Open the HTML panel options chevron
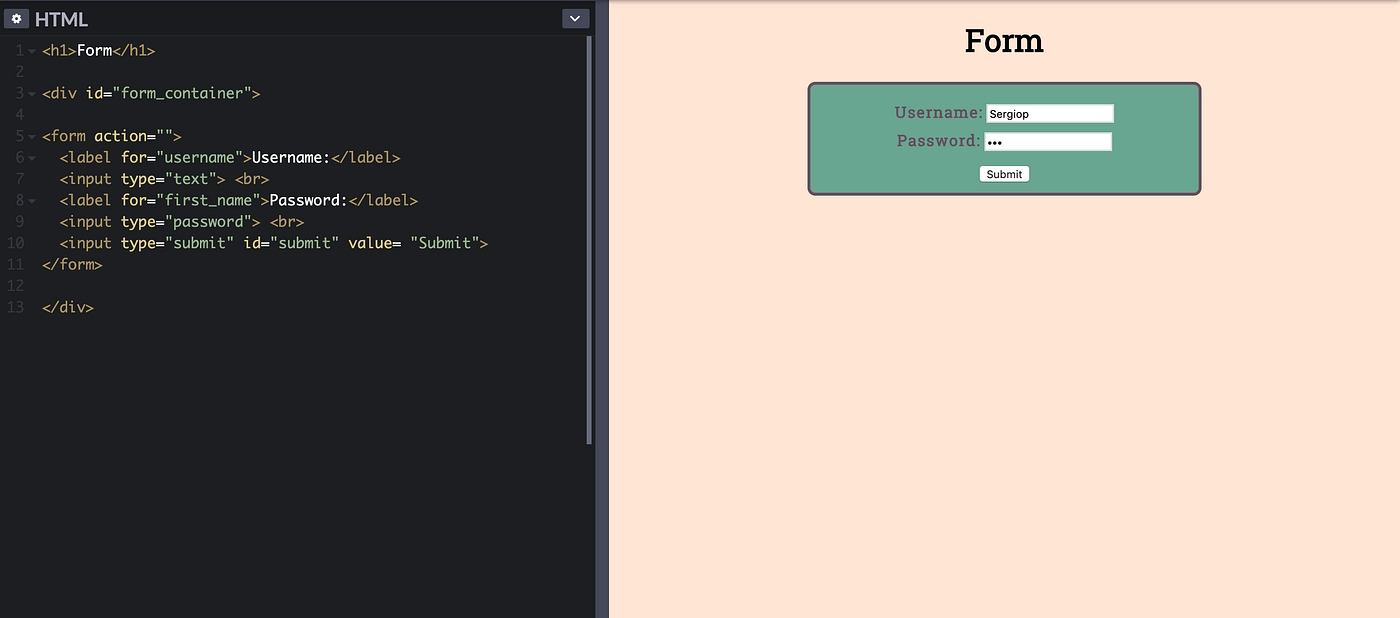This screenshot has height=618, width=1400. (575, 18)
